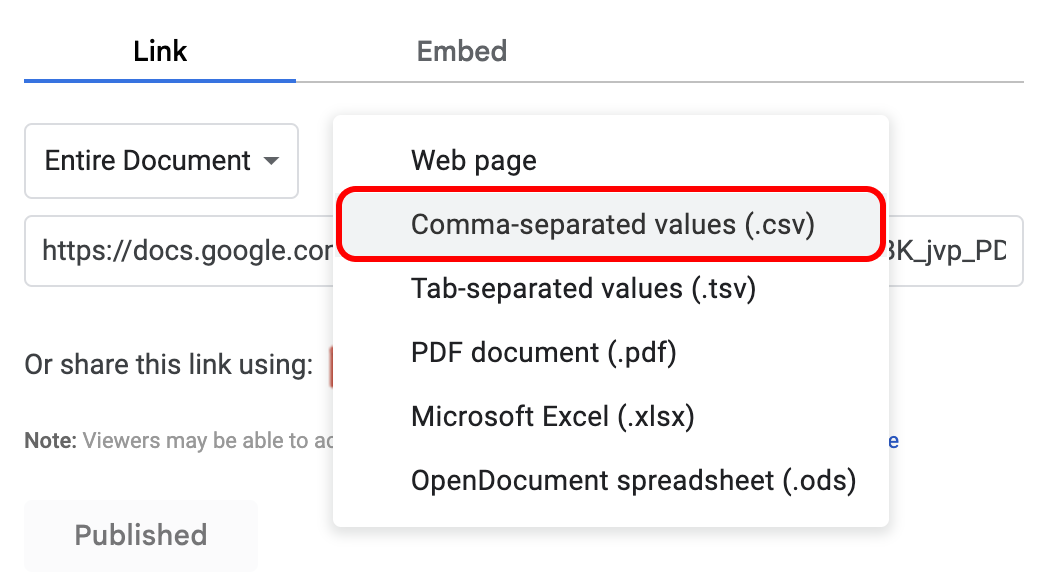The height and width of the screenshot is (586, 1052).
Task: Choose Microsoft Excel (.xlsx) format
Action: 552,416
